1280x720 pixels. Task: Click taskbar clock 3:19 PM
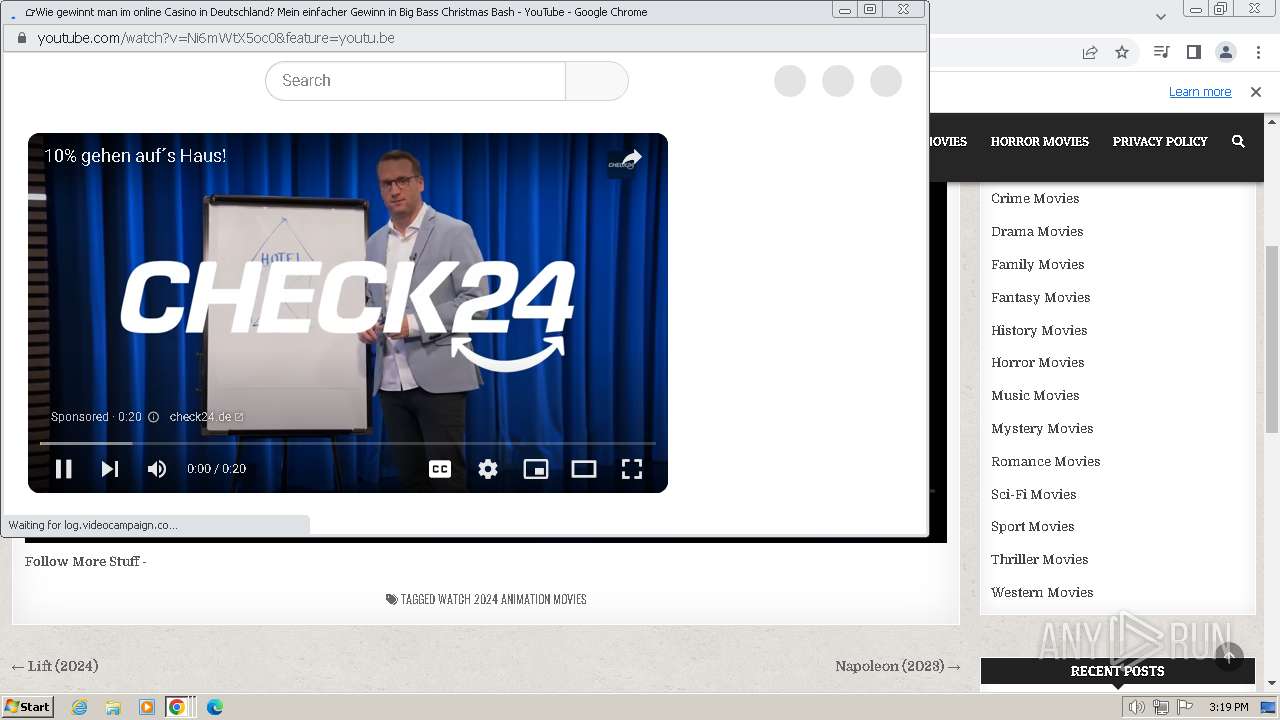[1229, 708]
